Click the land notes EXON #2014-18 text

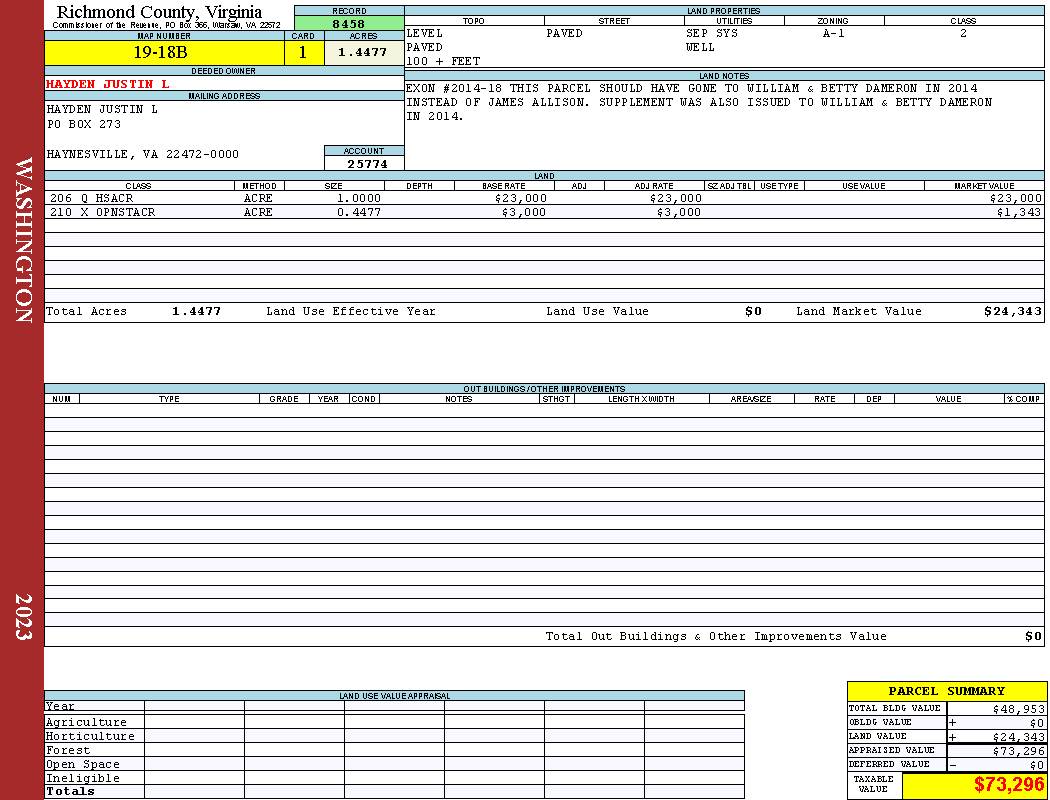click(x=699, y=102)
